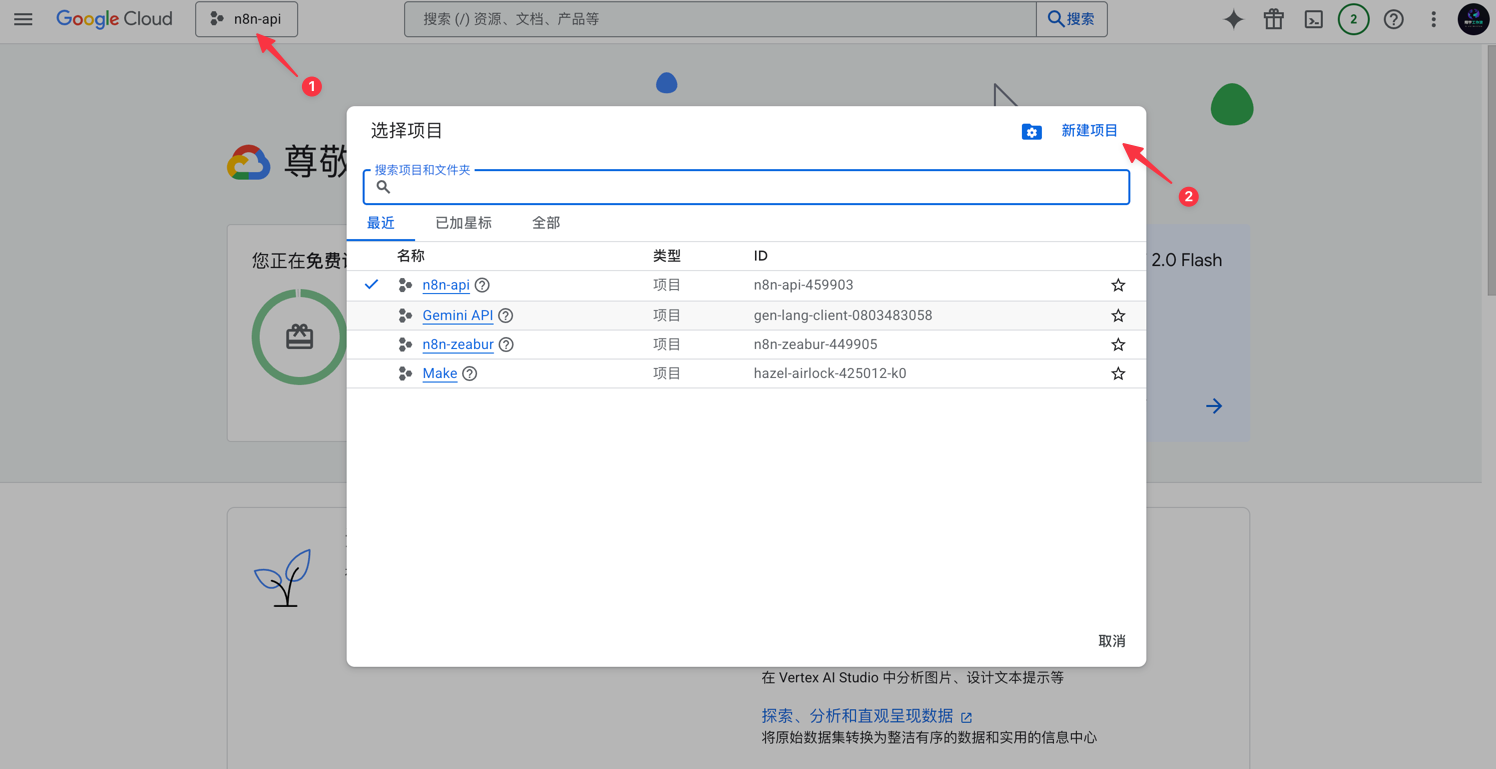Click the 搜索项目和文件夹 search field
The height and width of the screenshot is (769, 1496).
(x=746, y=187)
